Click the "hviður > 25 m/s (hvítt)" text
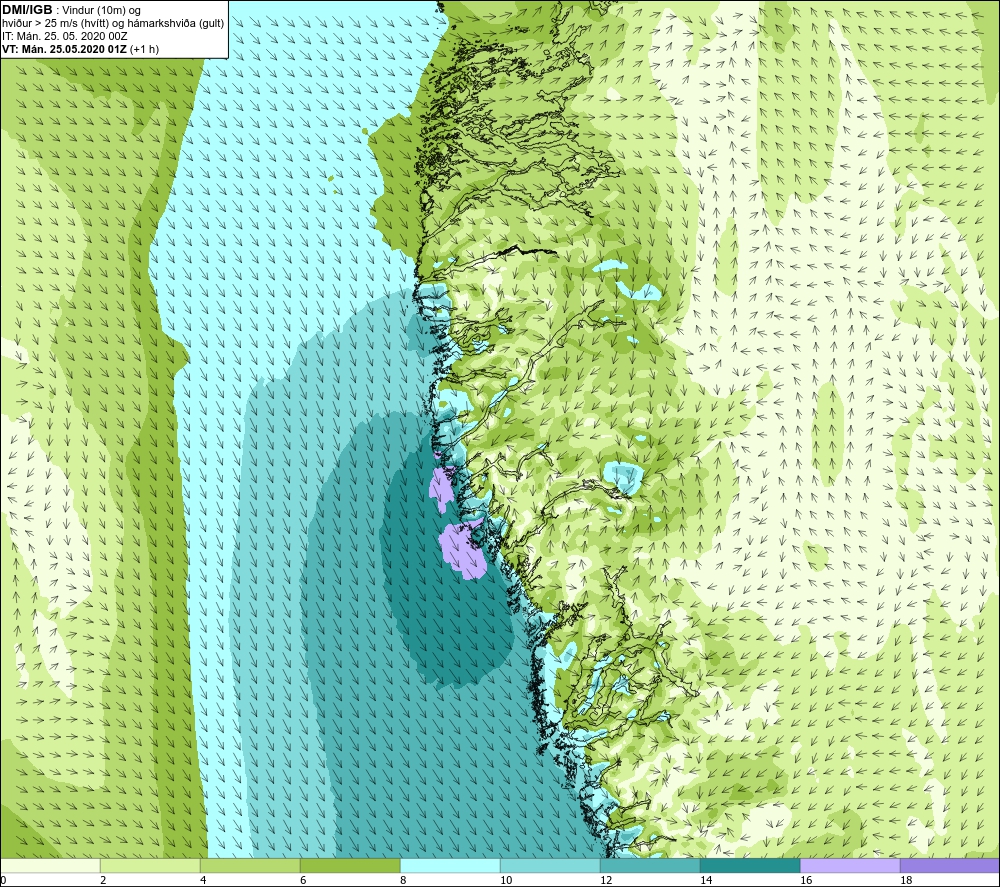The width and height of the screenshot is (1000, 887). click(55, 24)
